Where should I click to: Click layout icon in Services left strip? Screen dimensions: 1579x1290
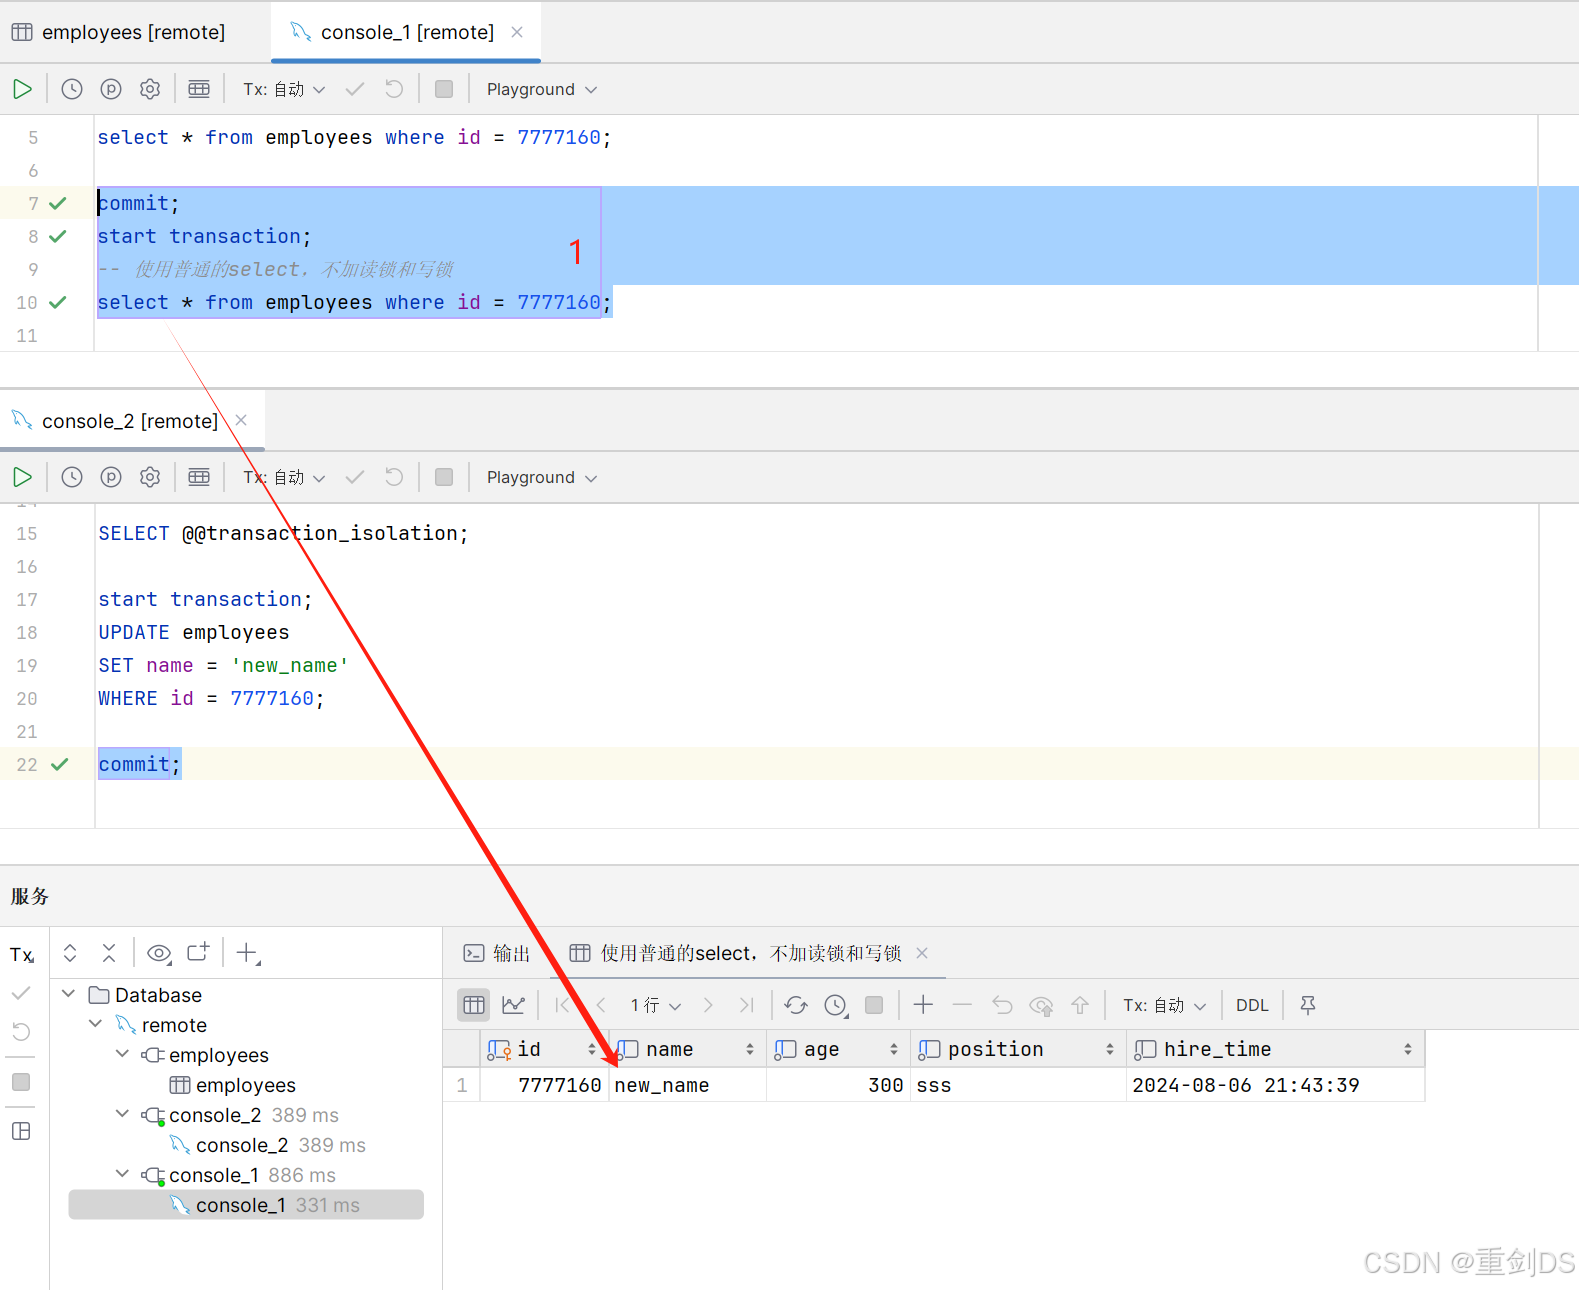[21, 1131]
